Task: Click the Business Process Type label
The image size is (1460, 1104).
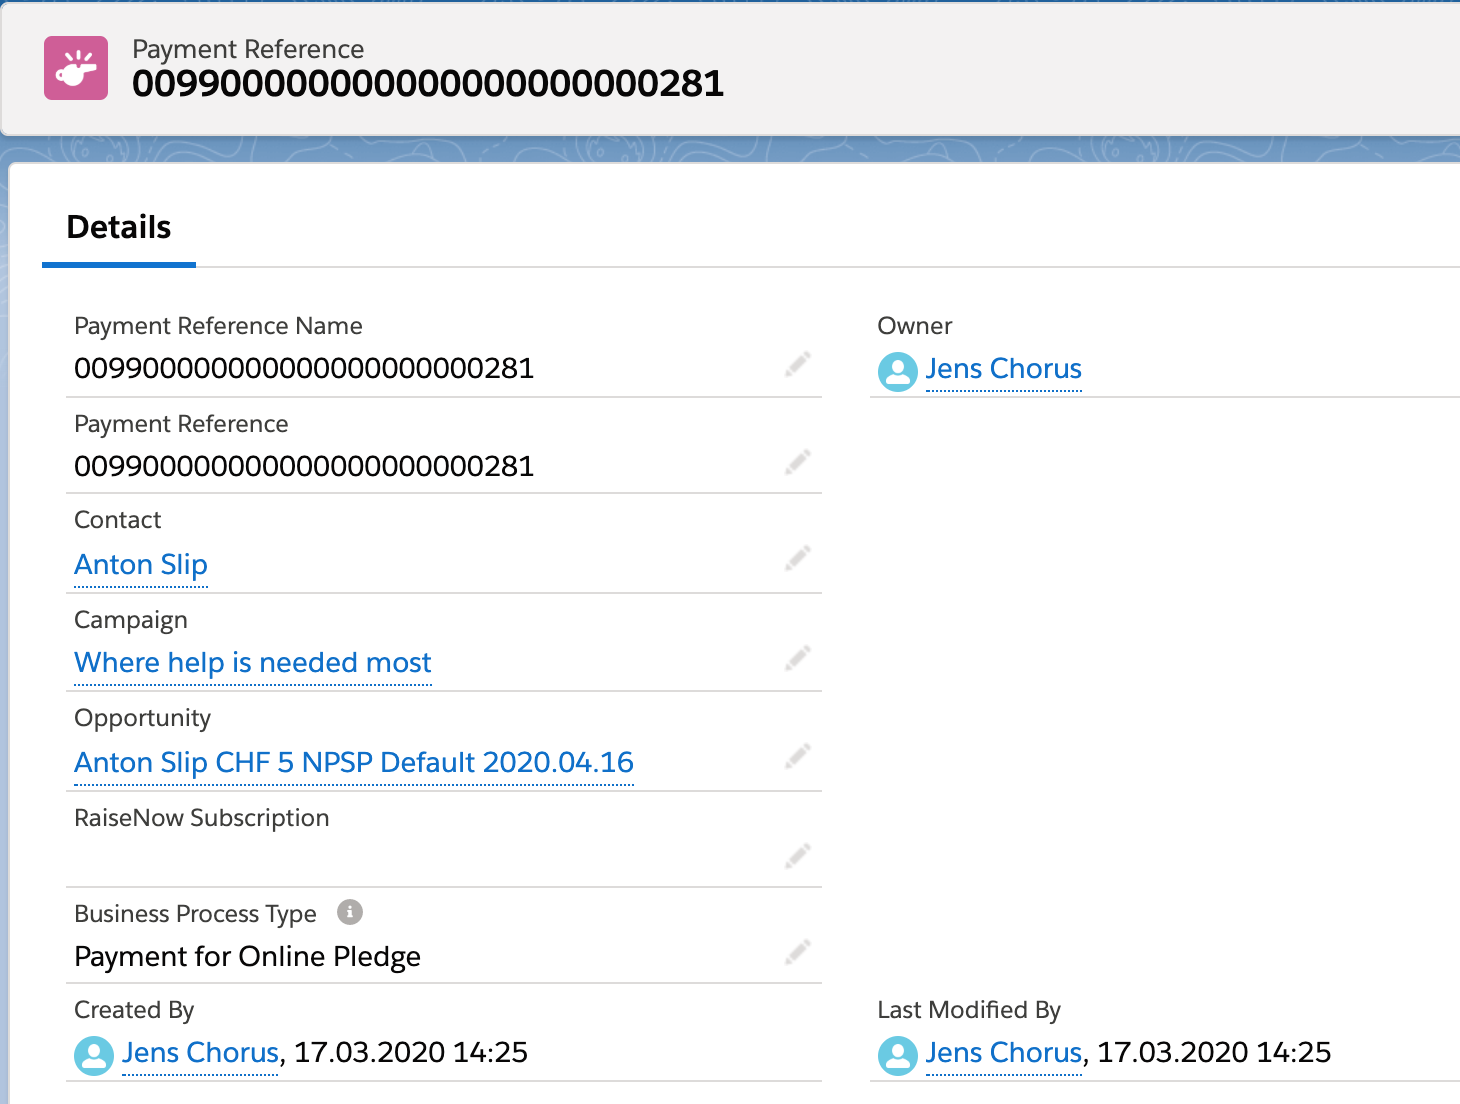Action: click(195, 914)
